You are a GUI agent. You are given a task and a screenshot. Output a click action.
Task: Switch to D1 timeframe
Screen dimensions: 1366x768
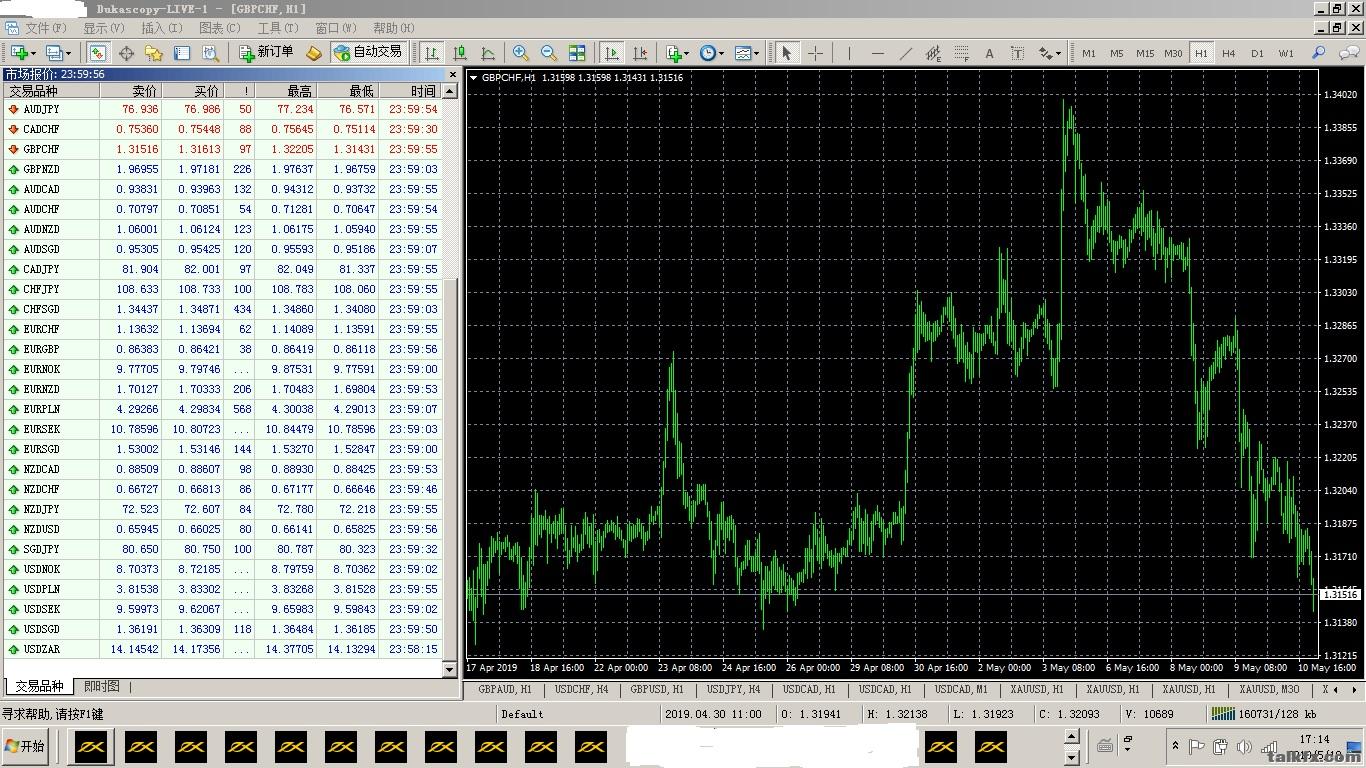(1257, 53)
